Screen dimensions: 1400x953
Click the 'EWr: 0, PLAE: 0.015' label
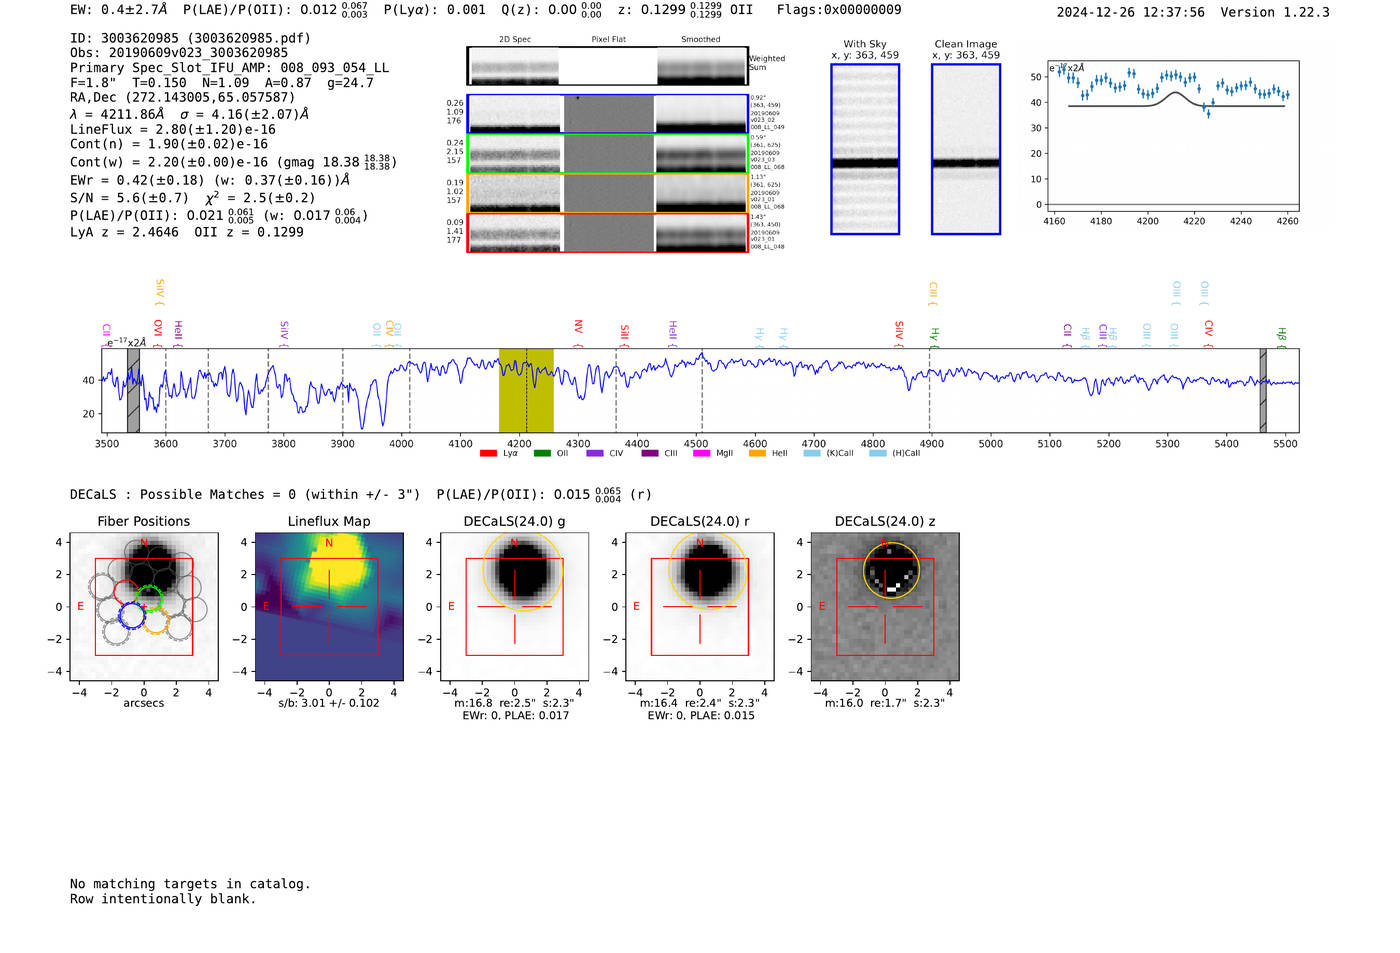[x=700, y=716]
